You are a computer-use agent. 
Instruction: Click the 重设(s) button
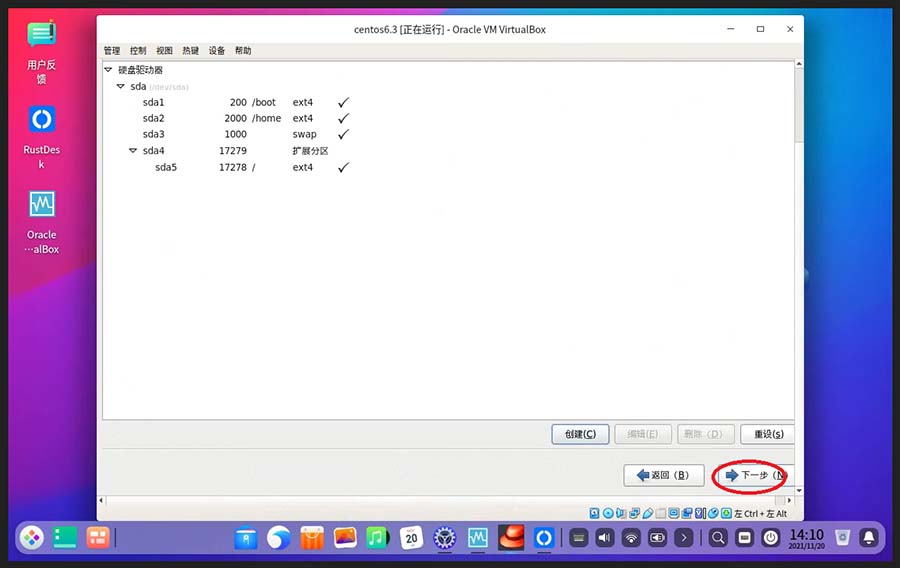click(x=767, y=434)
